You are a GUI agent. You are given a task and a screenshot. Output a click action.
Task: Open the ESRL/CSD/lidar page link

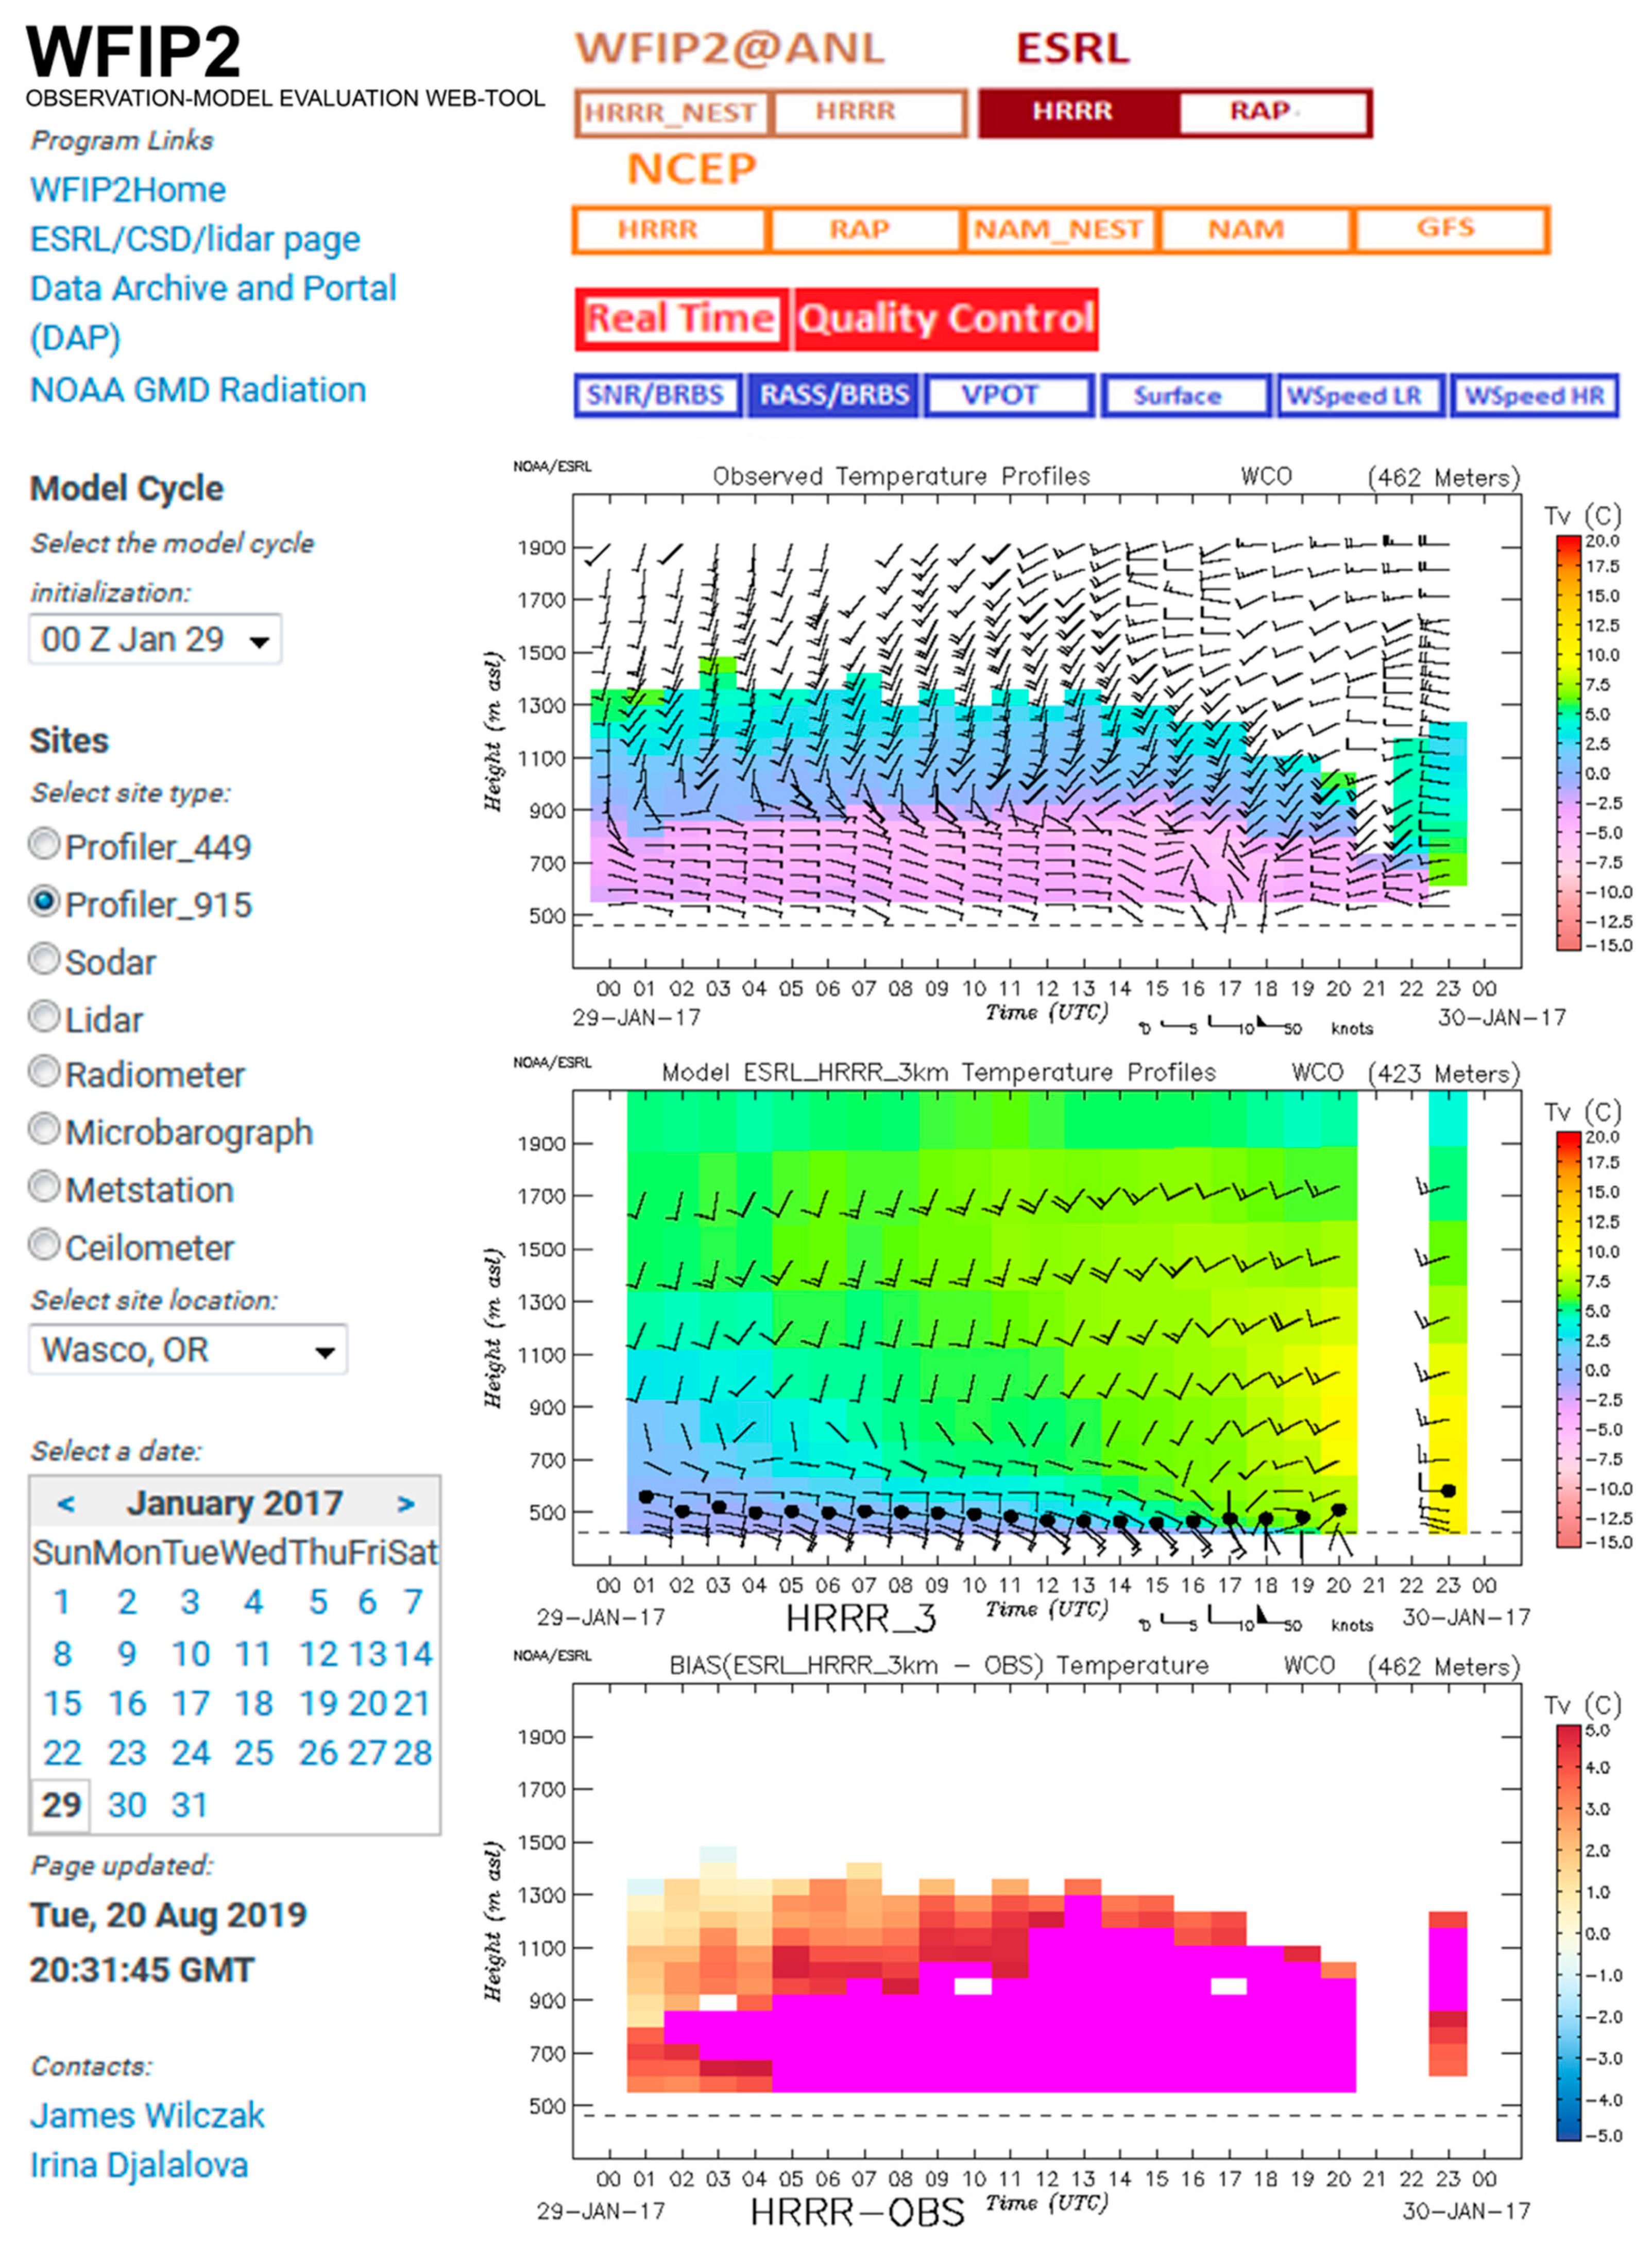[x=195, y=240]
